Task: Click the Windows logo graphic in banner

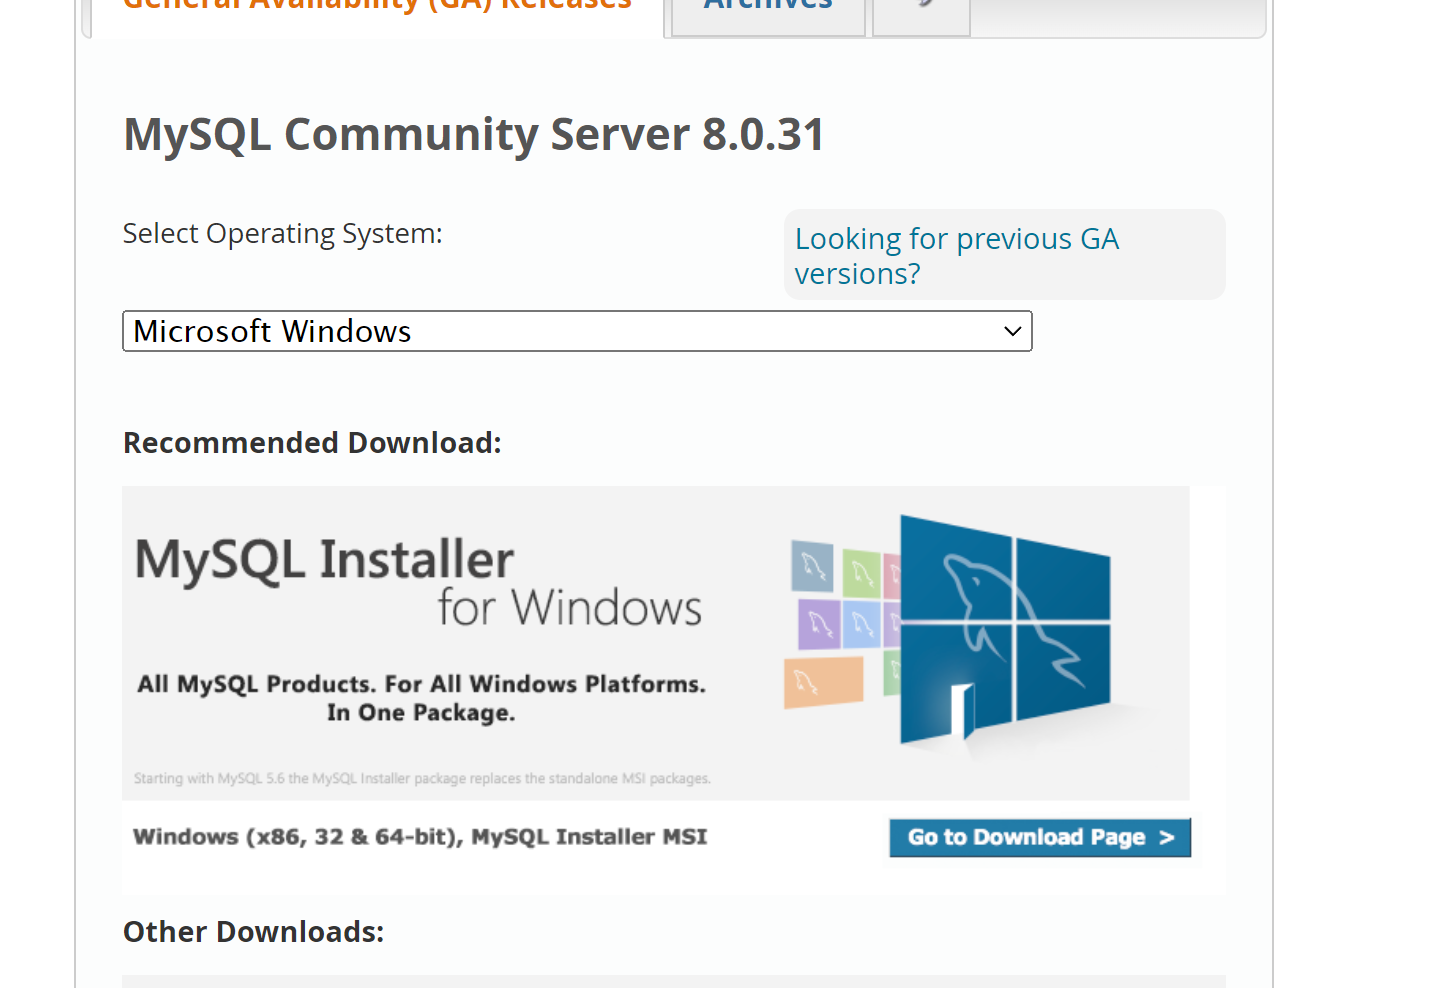Action: (x=1004, y=630)
